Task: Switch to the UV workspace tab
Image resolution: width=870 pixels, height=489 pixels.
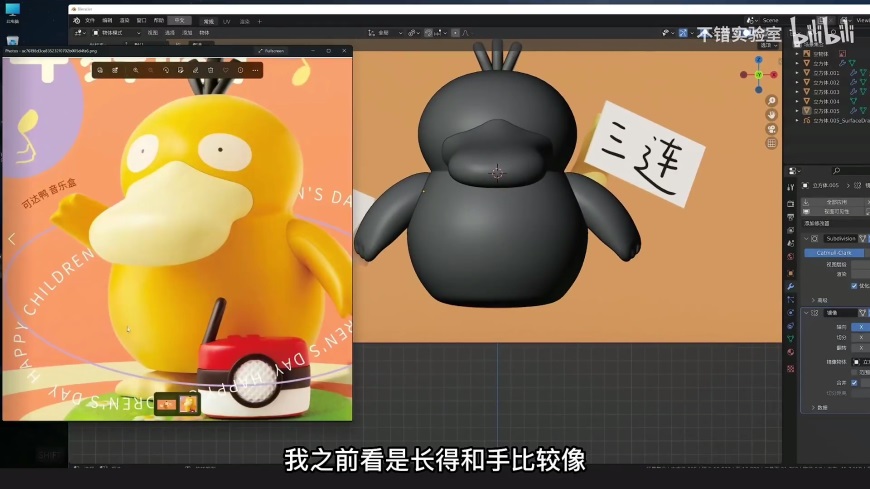Action: click(226, 22)
